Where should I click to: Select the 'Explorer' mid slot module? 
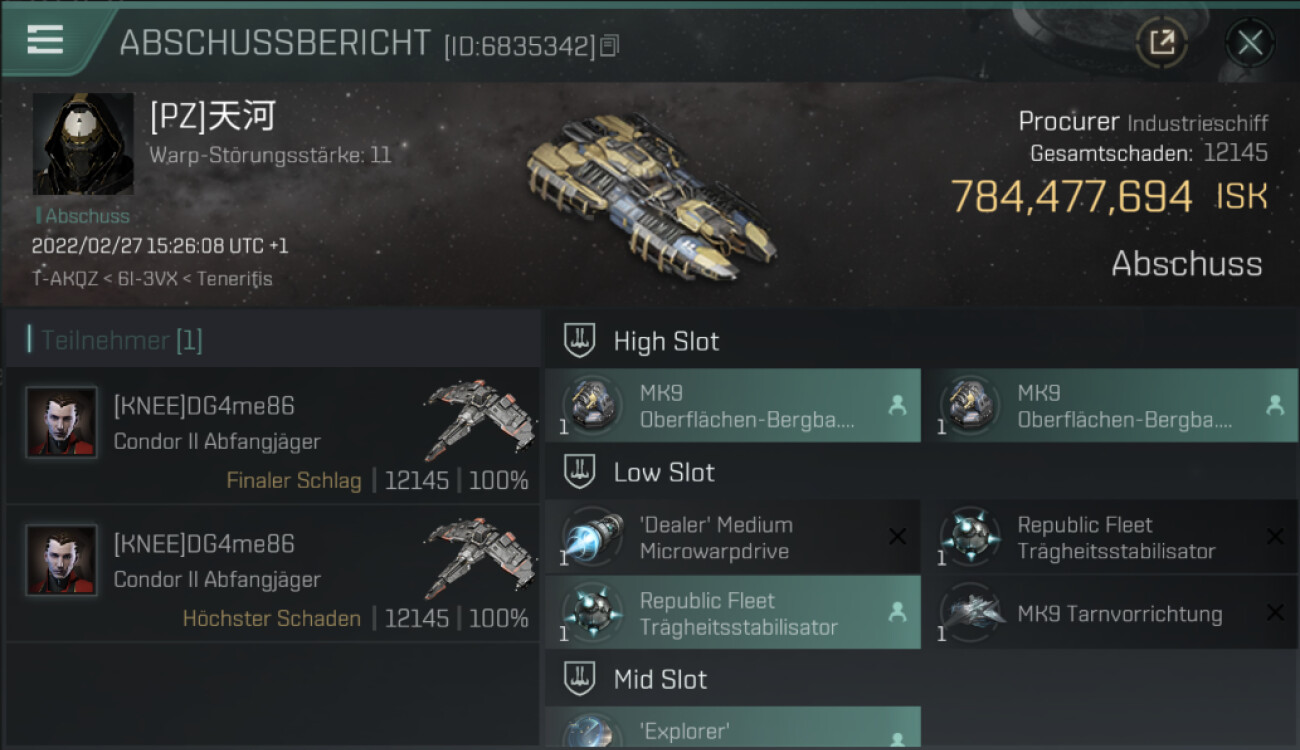pos(733,727)
